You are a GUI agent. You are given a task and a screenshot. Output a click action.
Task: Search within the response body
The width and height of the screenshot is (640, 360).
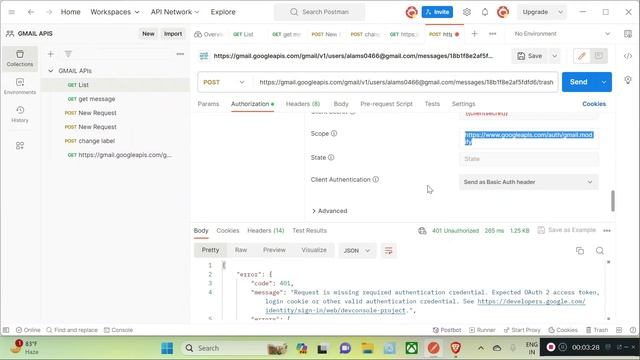click(600, 251)
